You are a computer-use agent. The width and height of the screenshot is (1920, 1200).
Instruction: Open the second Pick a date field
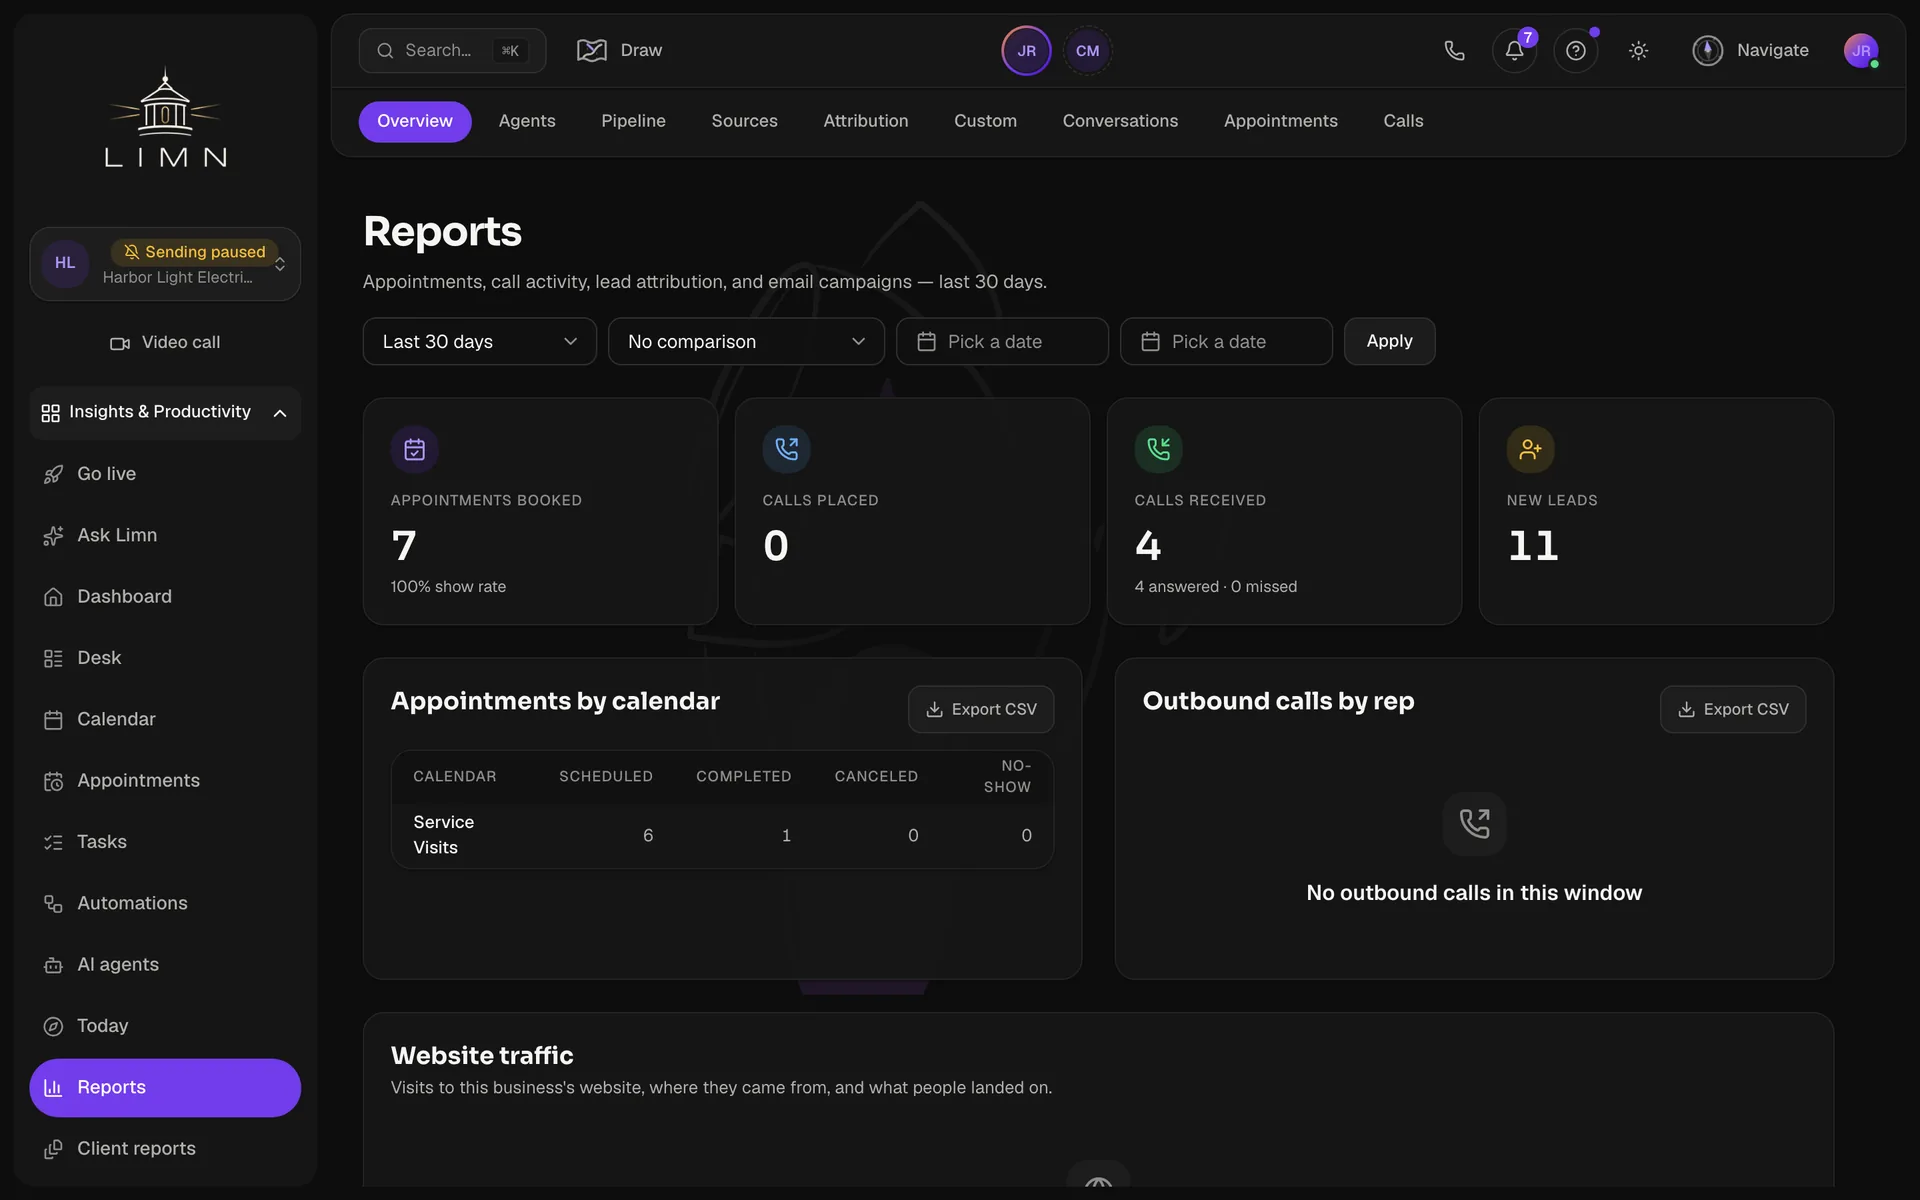[1226, 342]
